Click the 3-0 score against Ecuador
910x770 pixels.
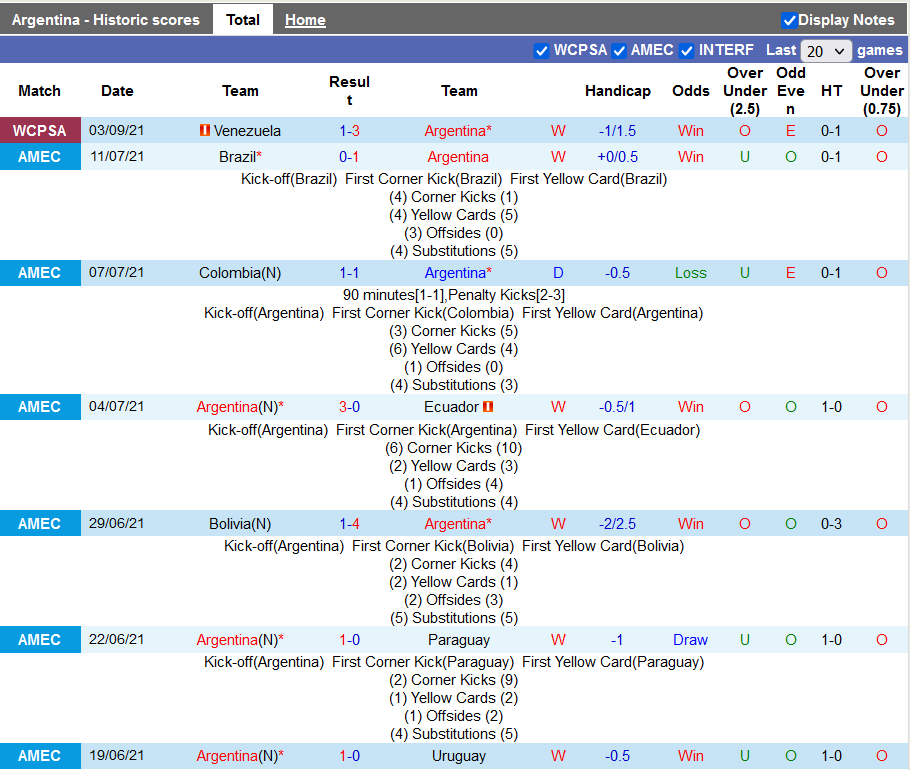(349, 407)
